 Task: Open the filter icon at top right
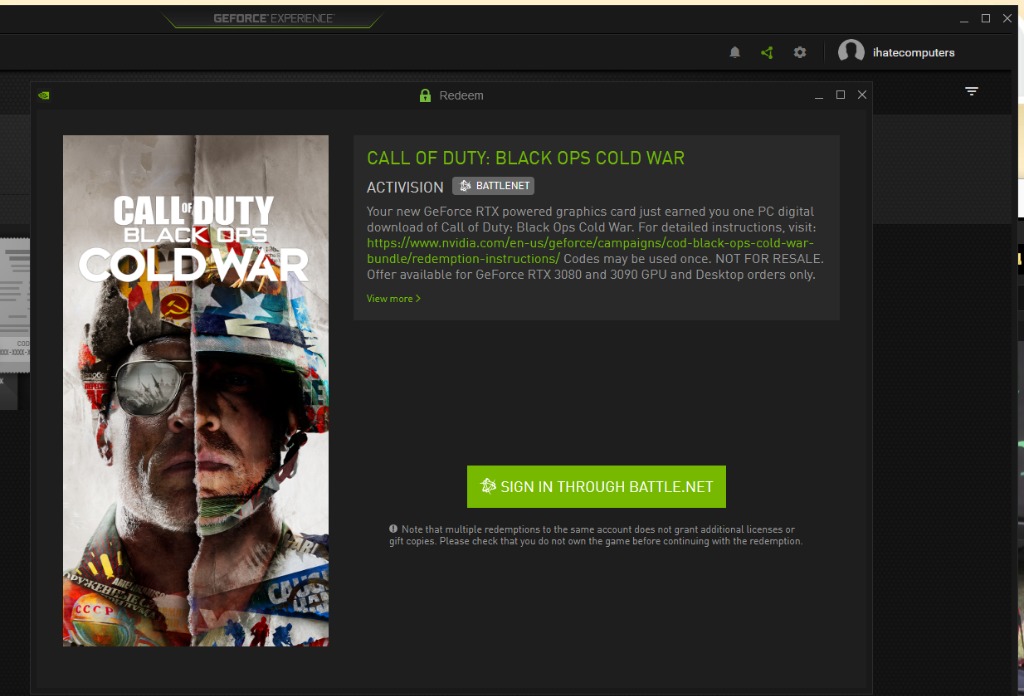pos(972,91)
